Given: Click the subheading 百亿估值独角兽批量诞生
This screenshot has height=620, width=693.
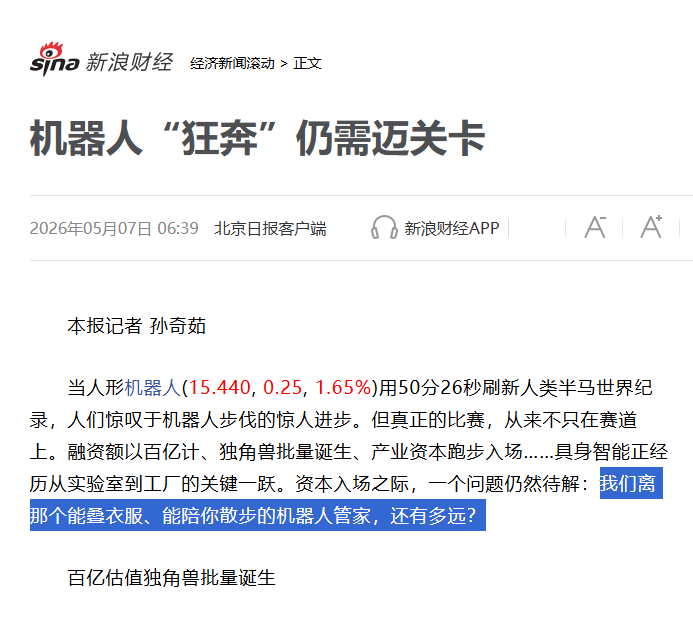Looking at the screenshot, I should (x=171, y=578).
